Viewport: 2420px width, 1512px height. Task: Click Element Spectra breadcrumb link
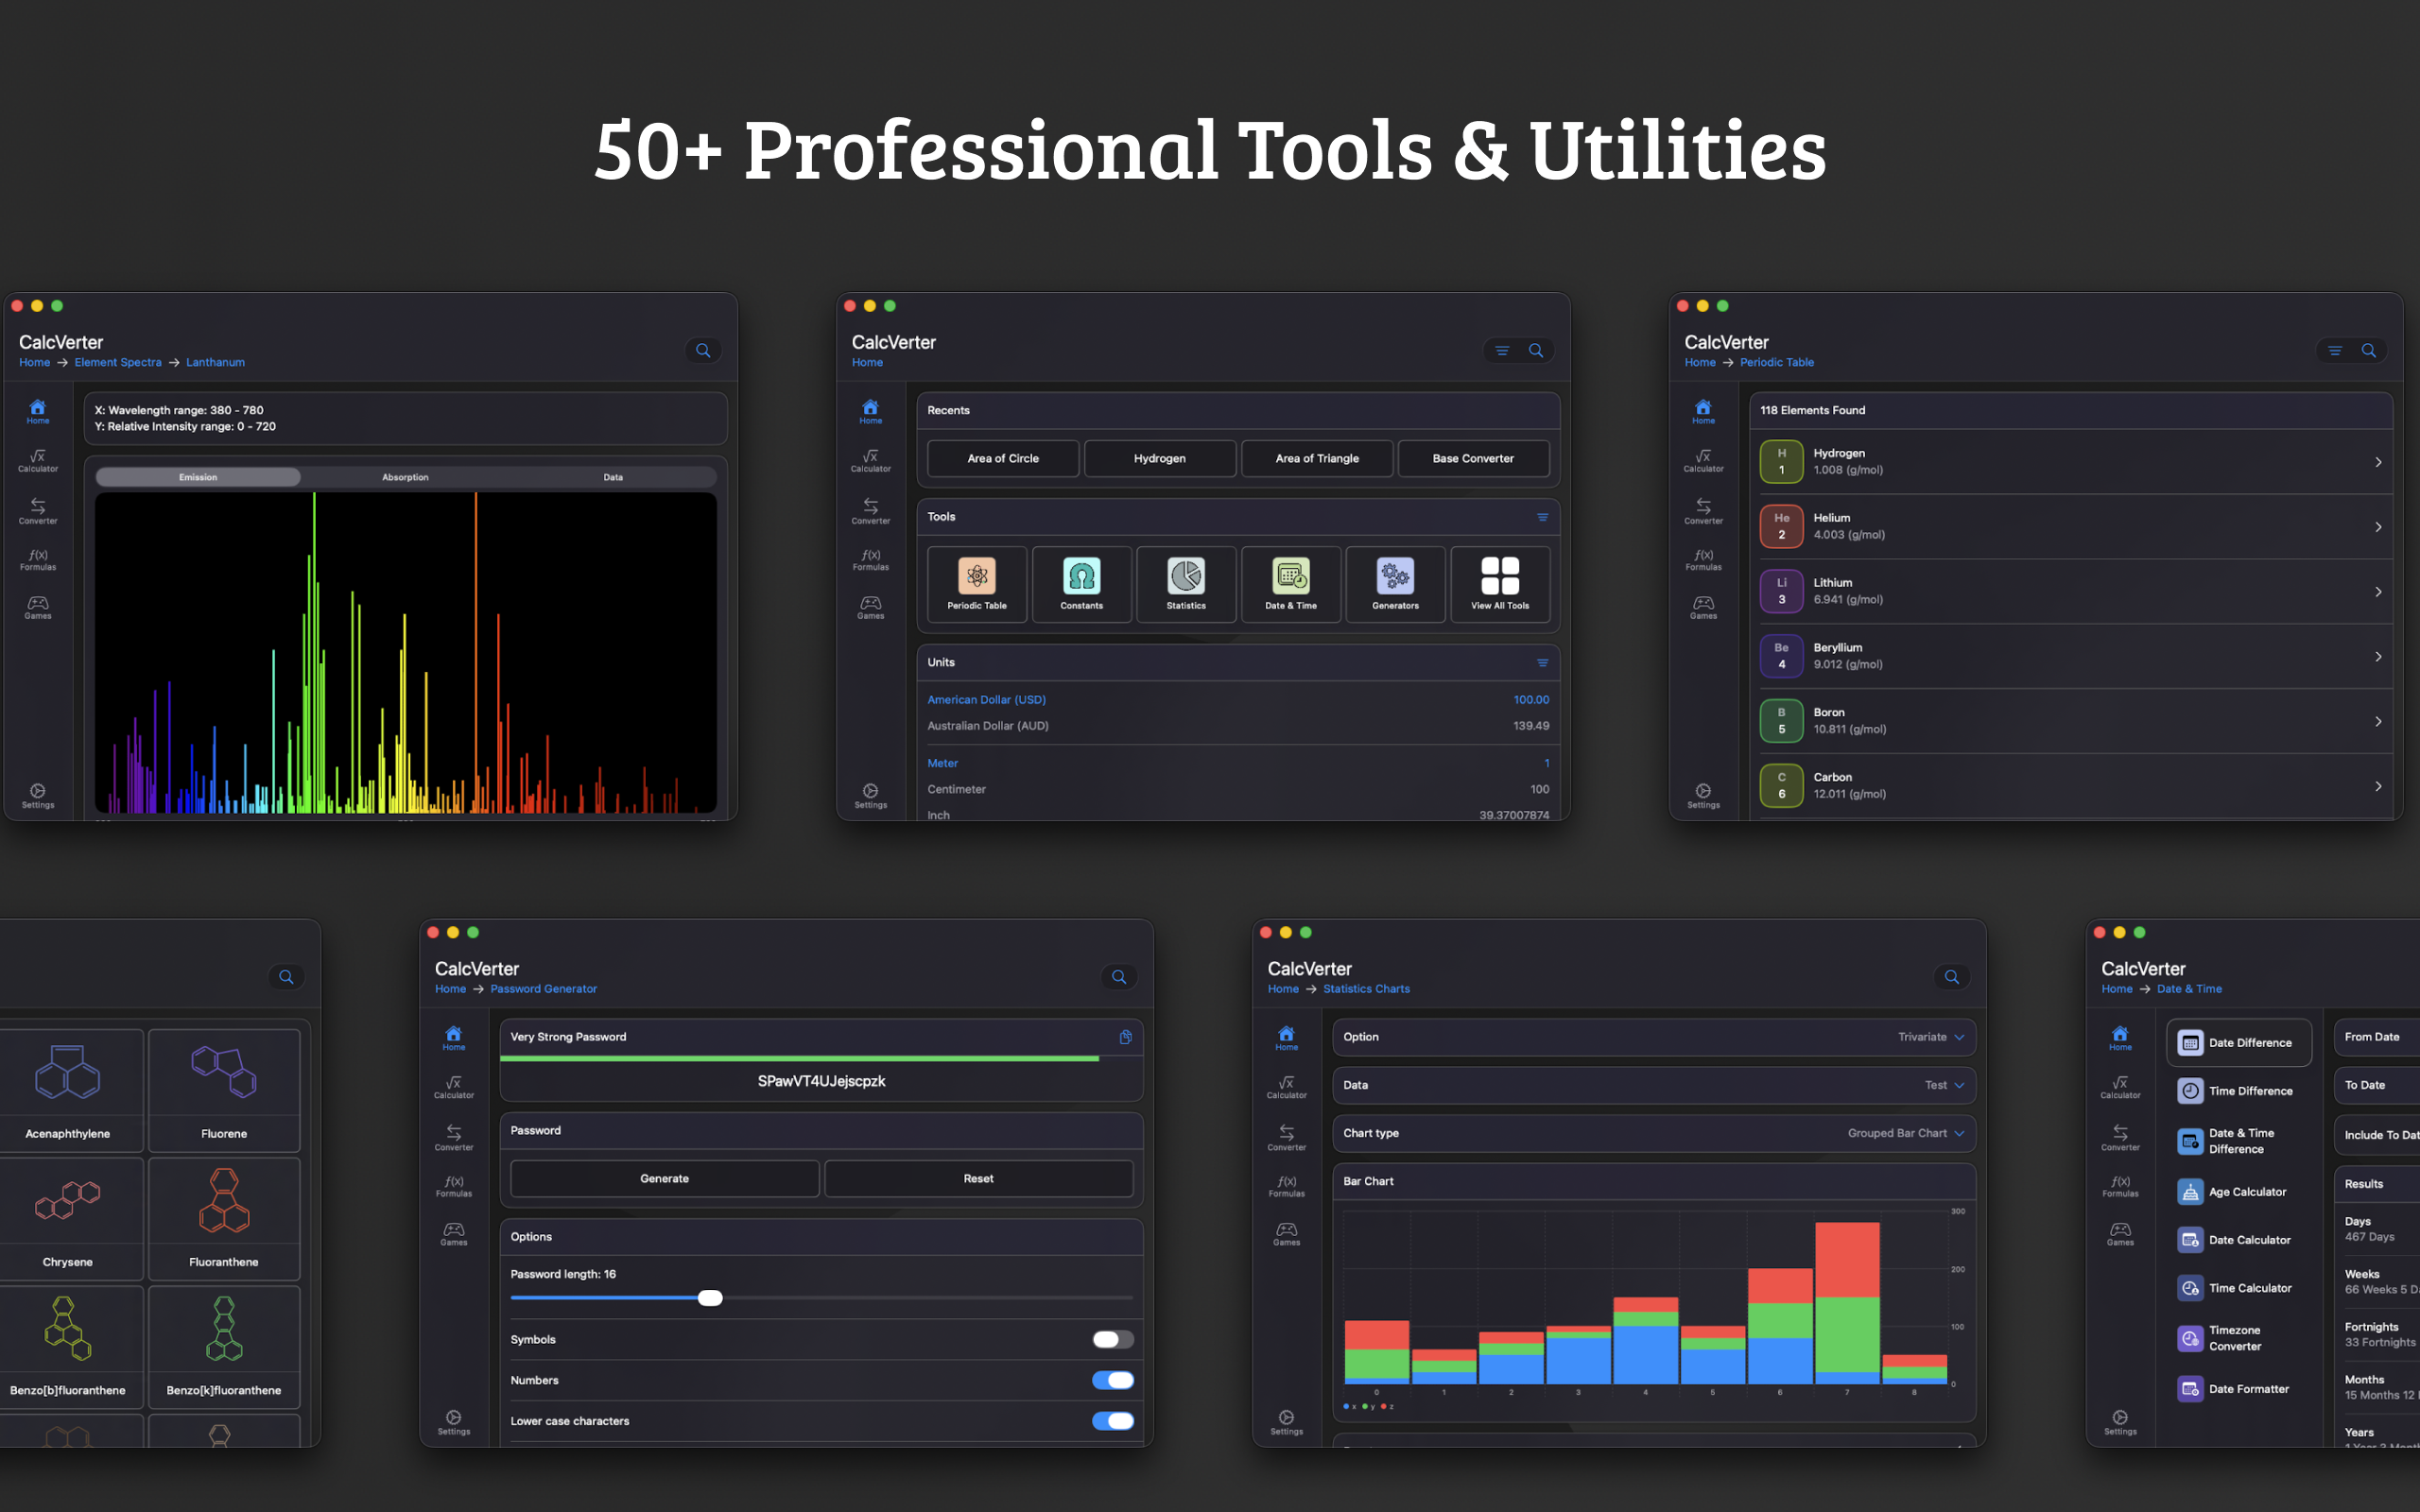click(x=118, y=363)
